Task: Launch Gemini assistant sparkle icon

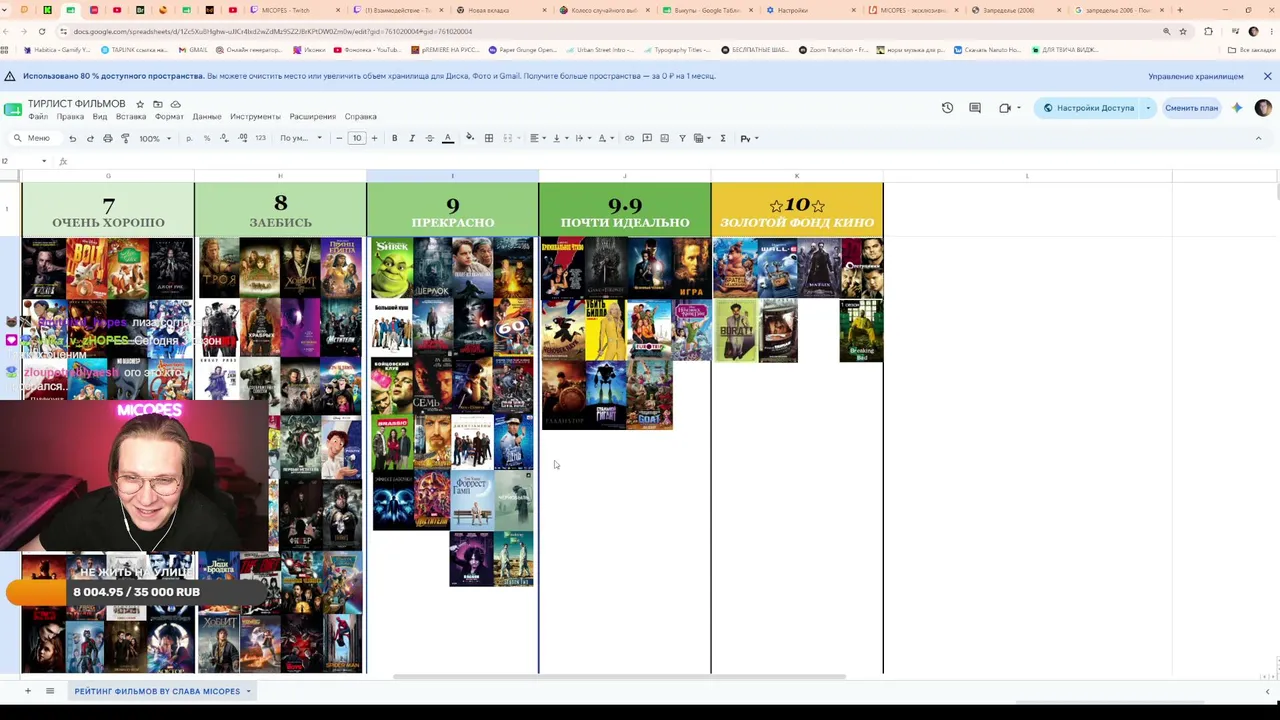Action: tap(1237, 108)
